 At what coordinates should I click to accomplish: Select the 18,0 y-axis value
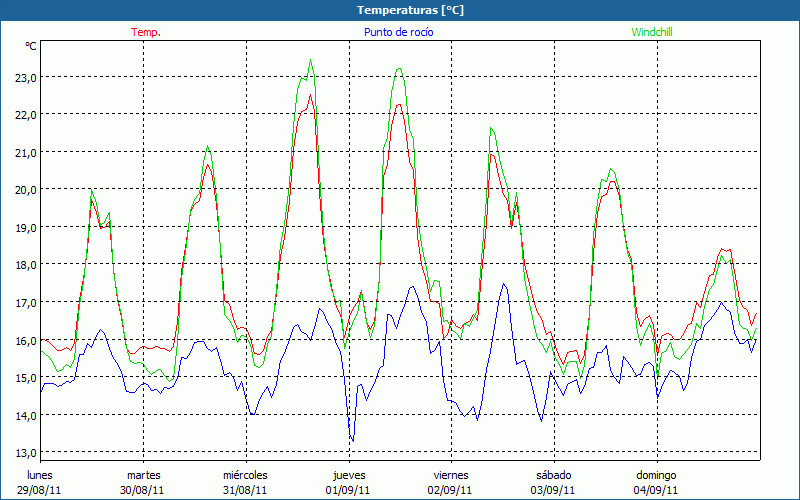click(23, 265)
